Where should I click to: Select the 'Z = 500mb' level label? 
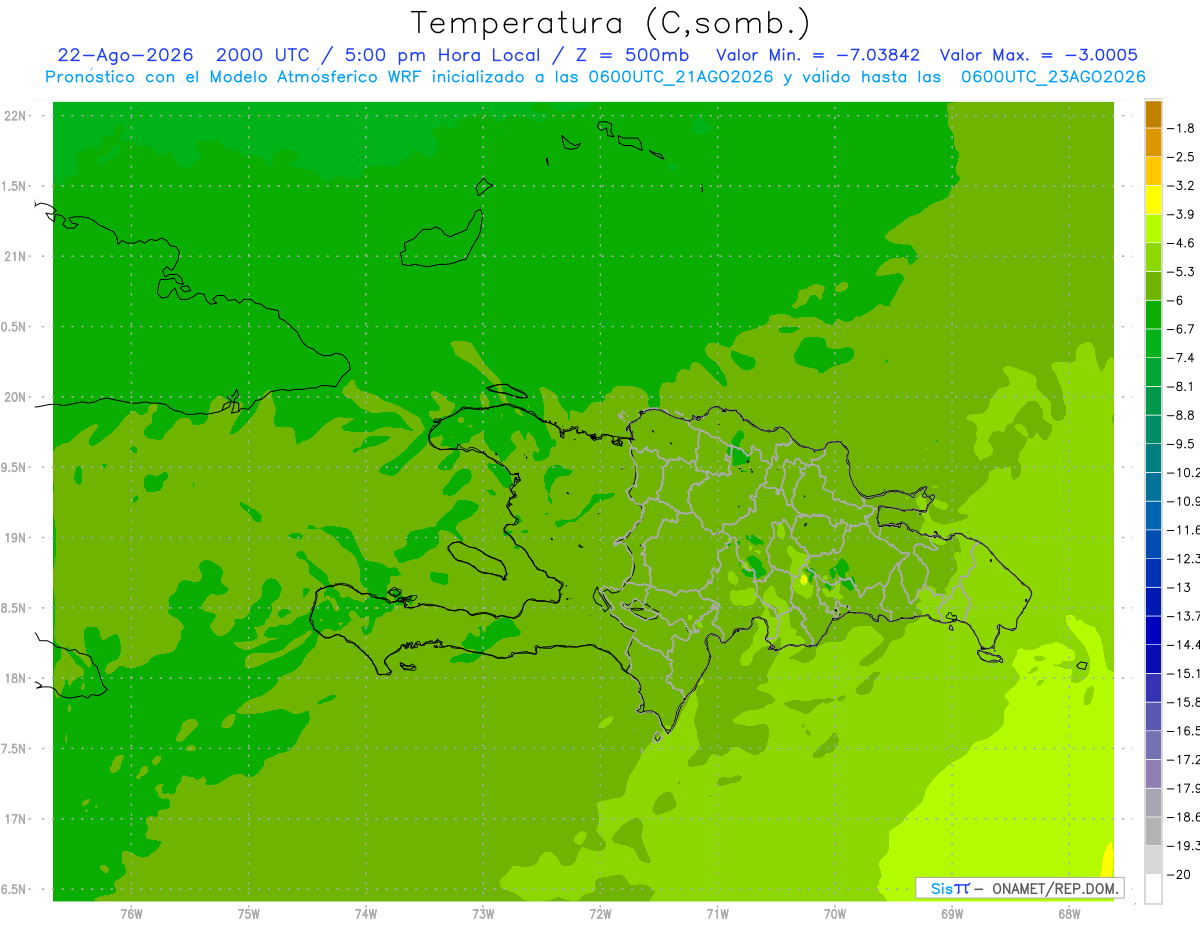632,55
